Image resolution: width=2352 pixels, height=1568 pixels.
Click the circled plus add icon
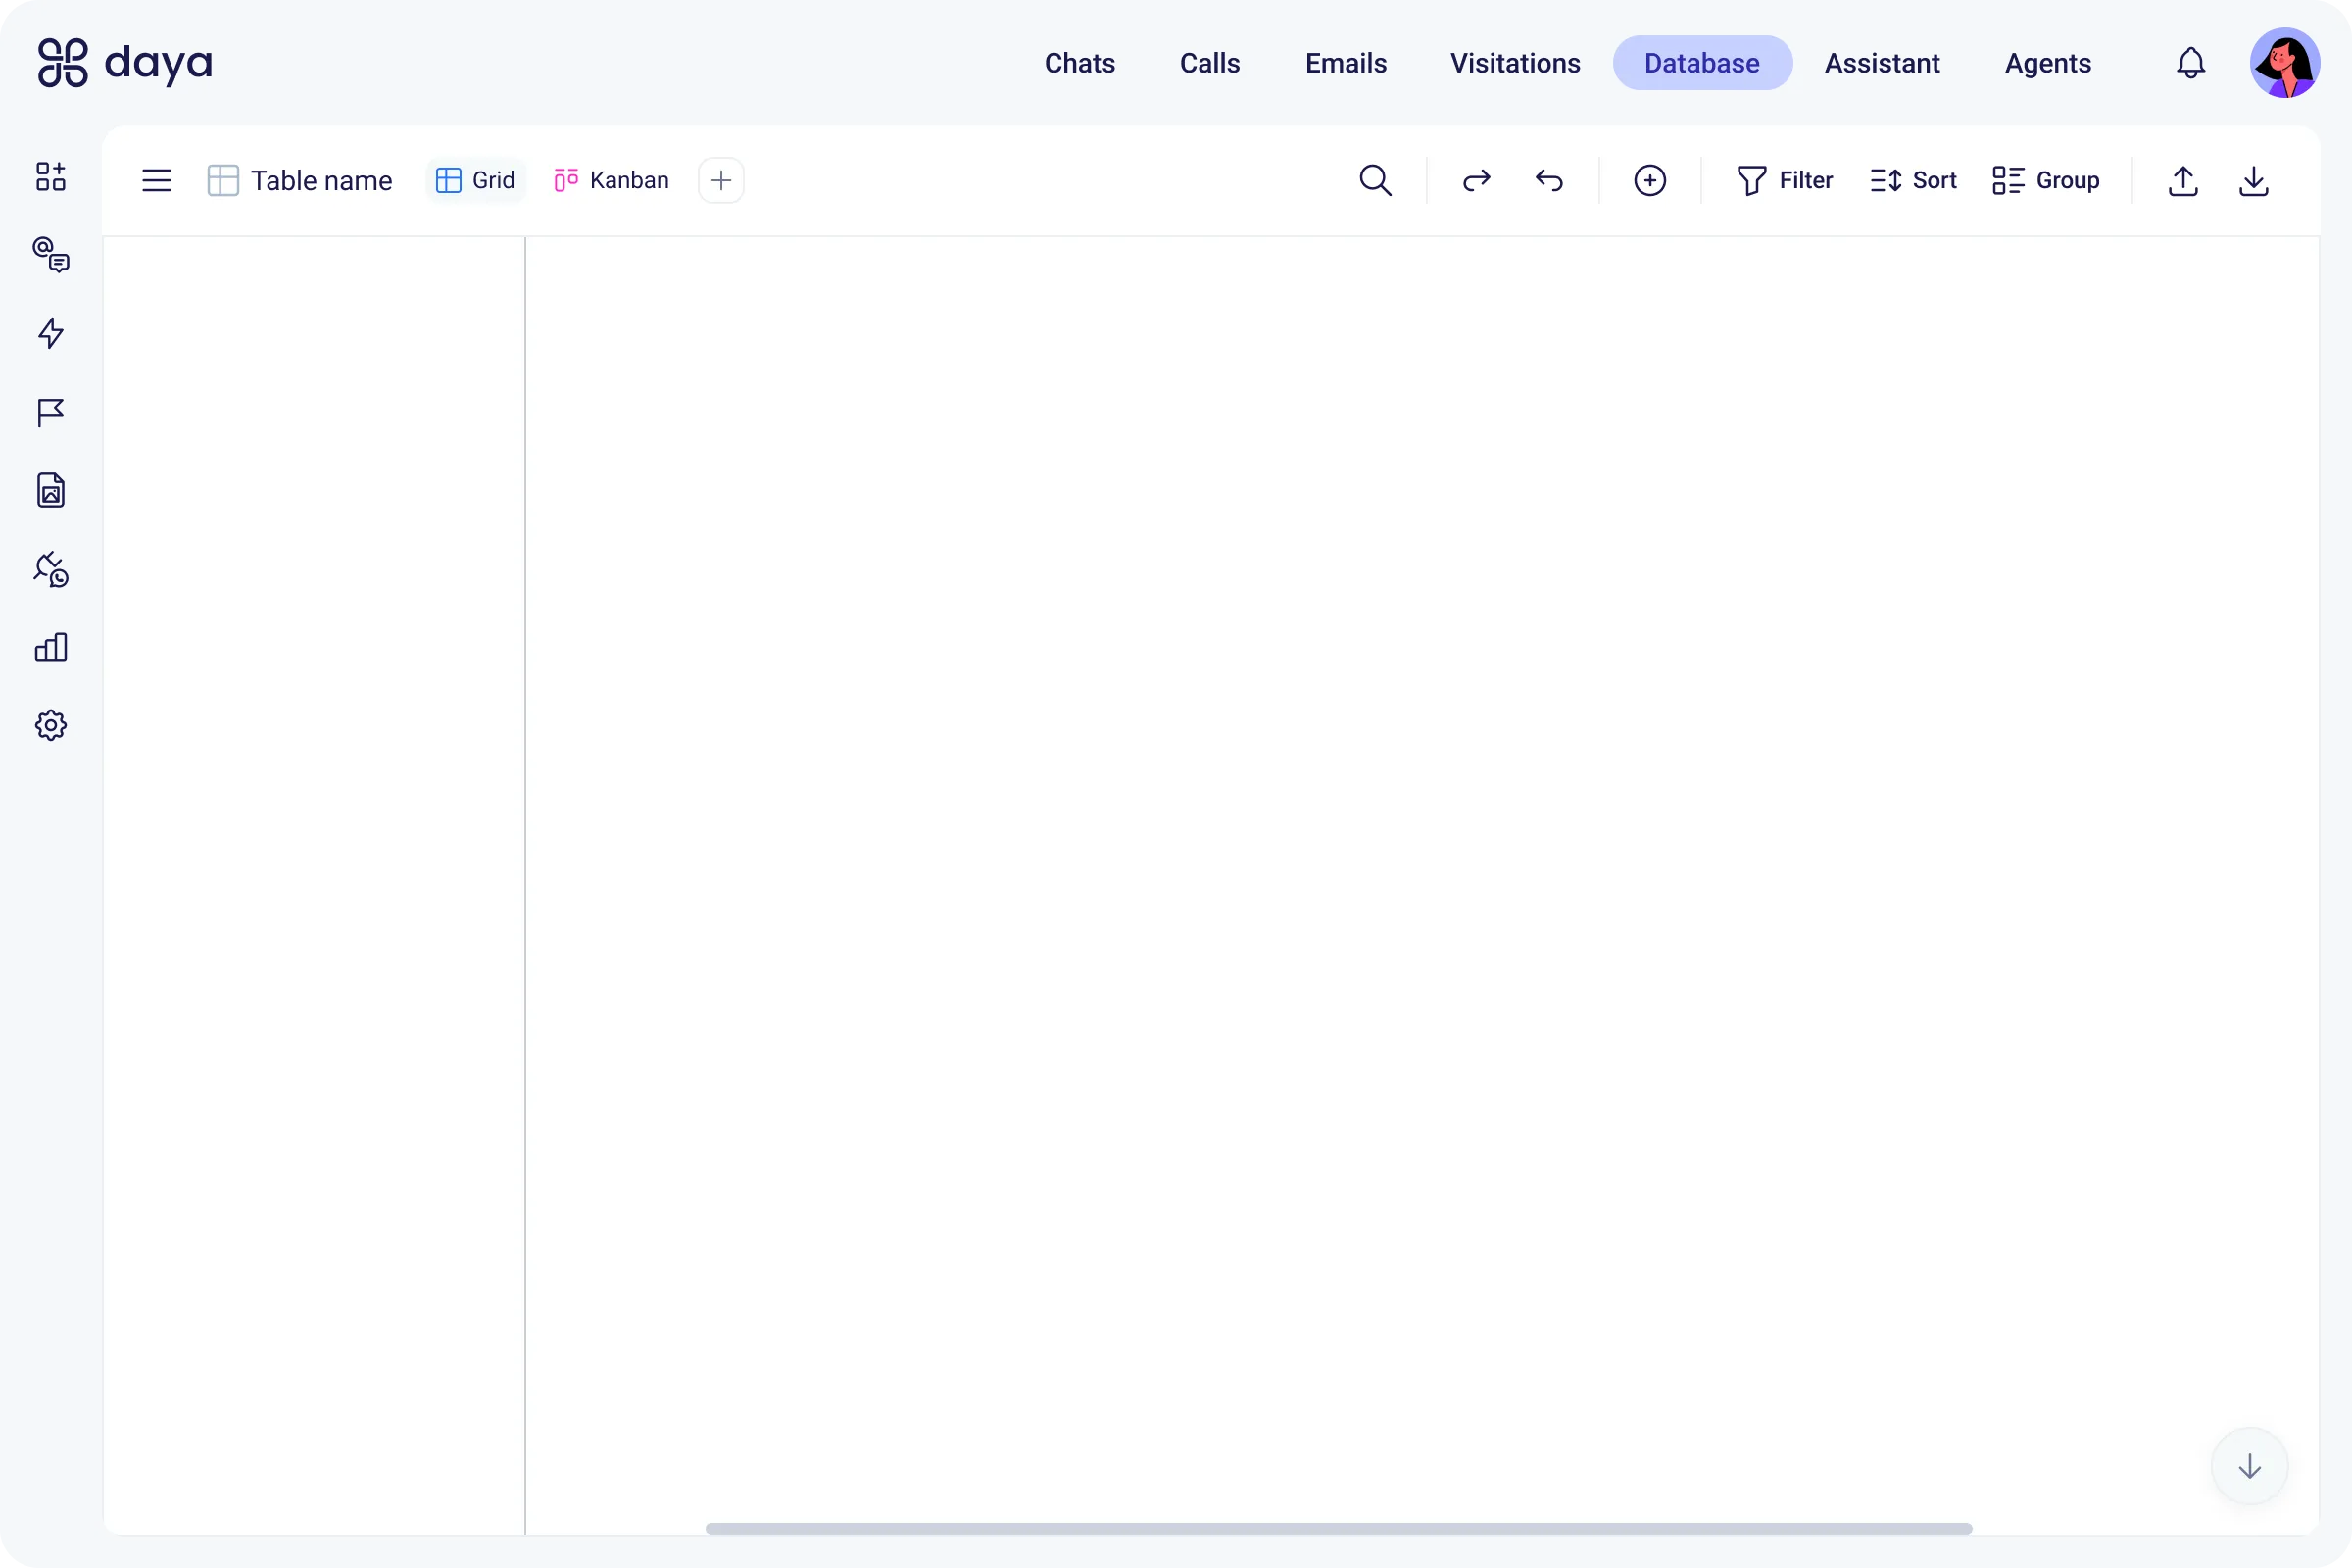pos(1650,180)
